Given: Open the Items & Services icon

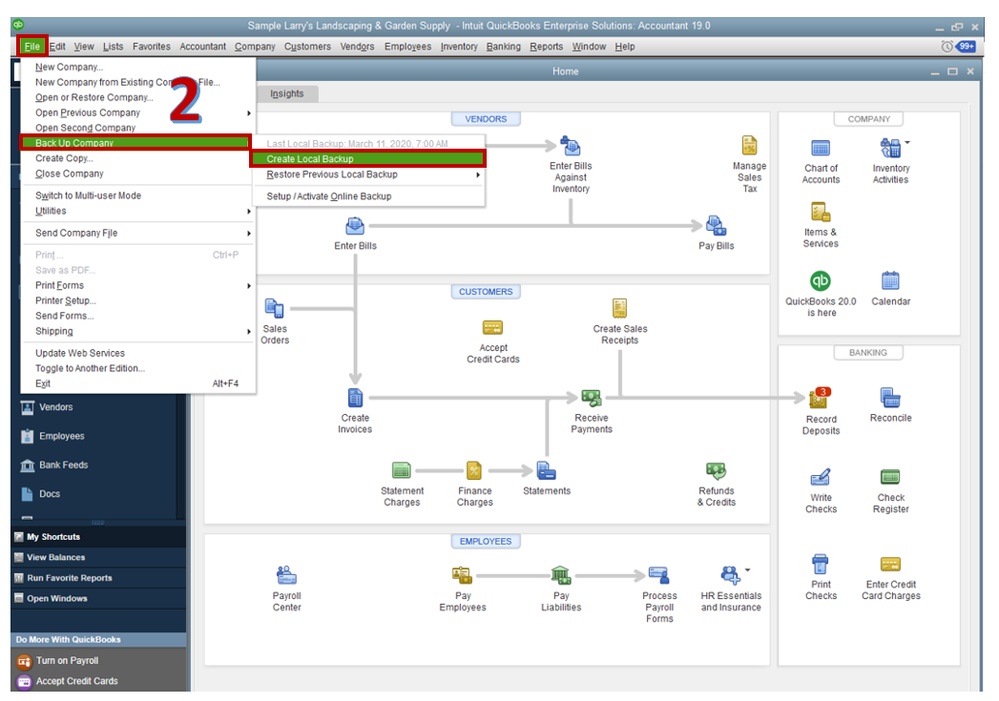Looking at the screenshot, I should click(x=820, y=212).
